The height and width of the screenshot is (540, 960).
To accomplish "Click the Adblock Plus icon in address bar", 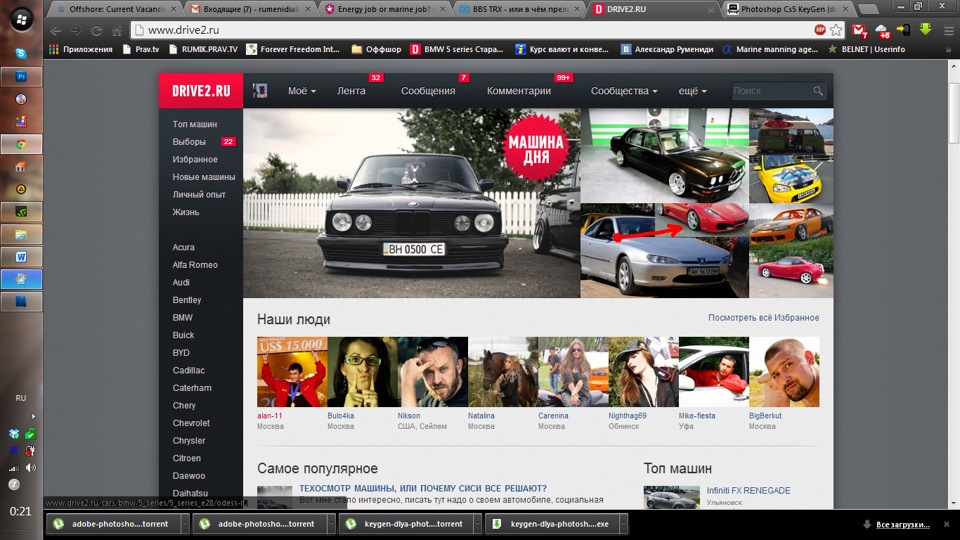I will [820, 29].
